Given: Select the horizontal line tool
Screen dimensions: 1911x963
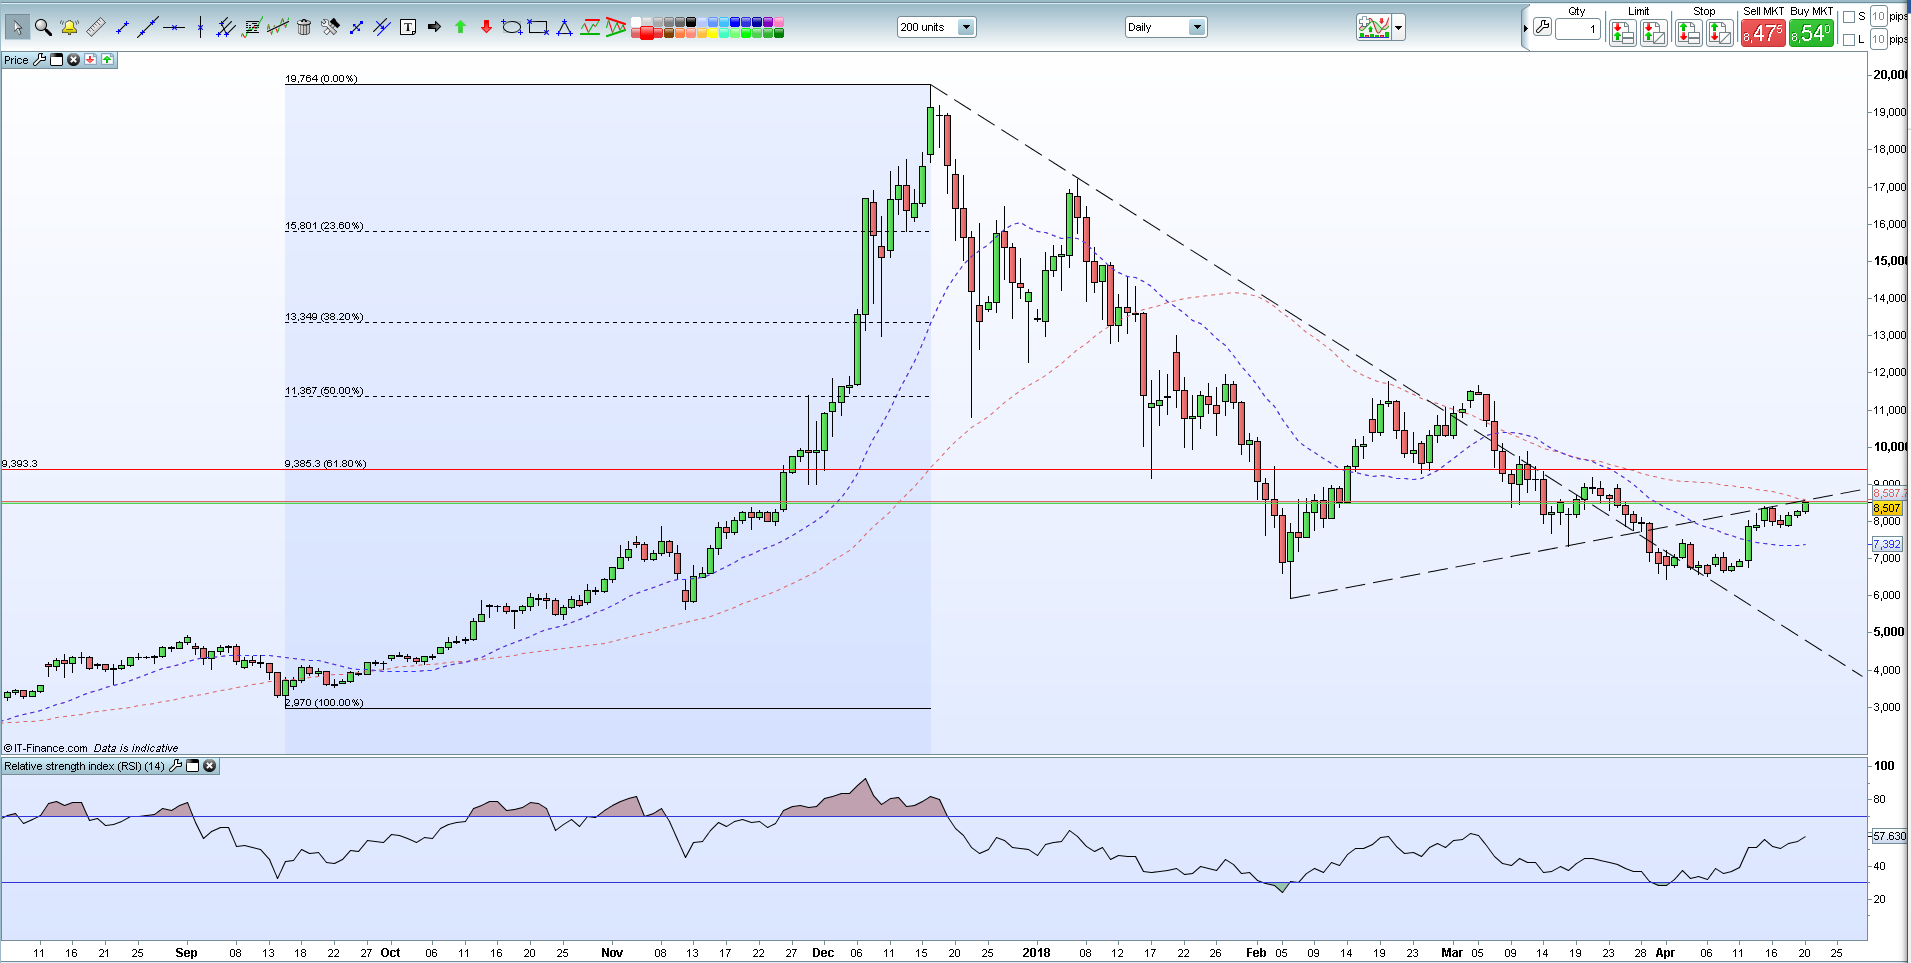Looking at the screenshot, I should [174, 28].
